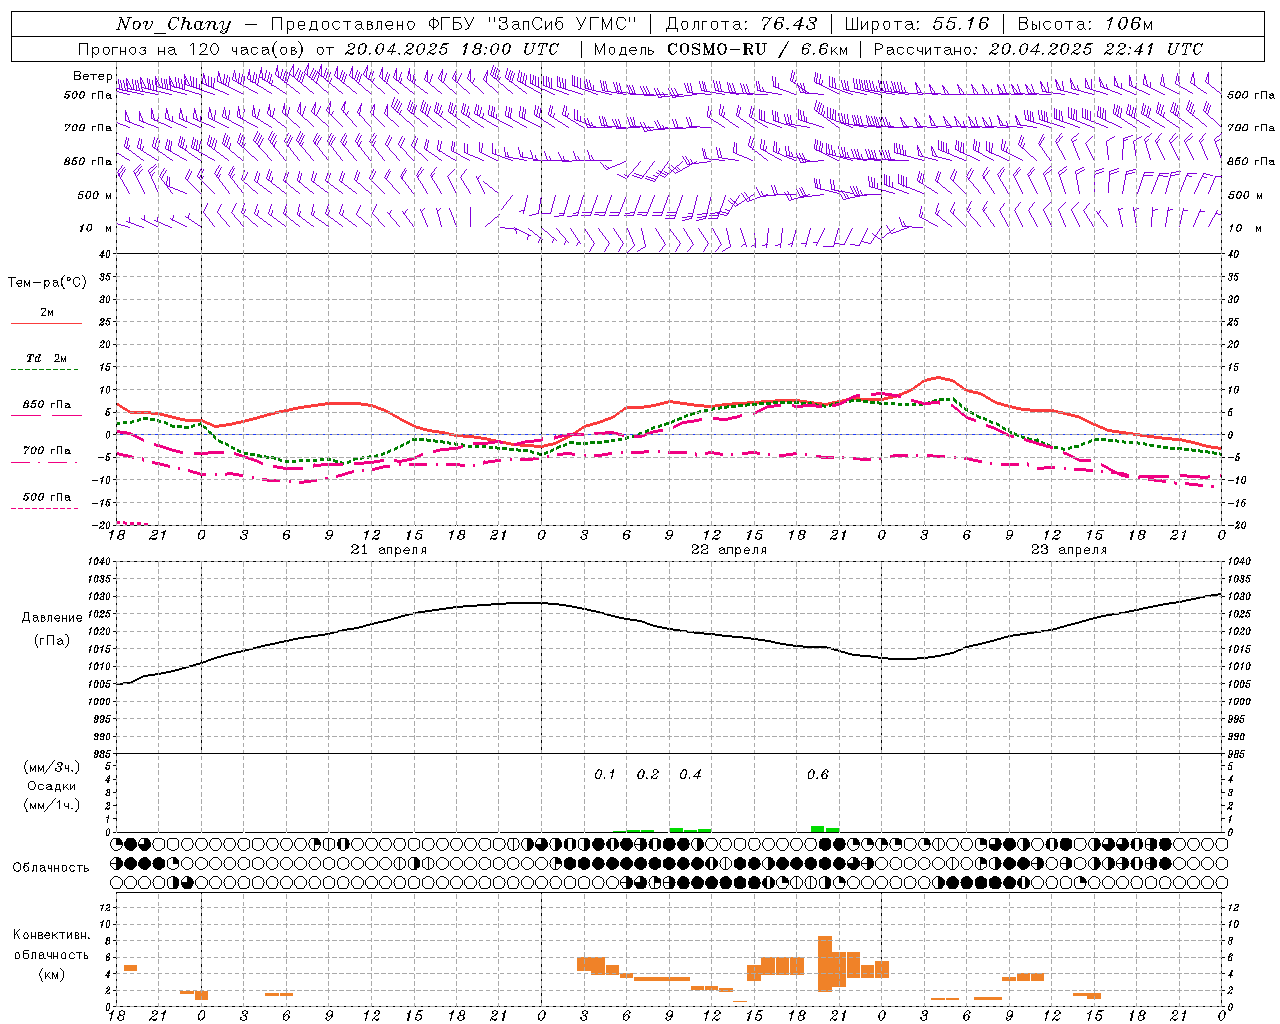Click the "Облачность" cloud cover row label
1280x1024 pixels.
[x=51, y=867]
